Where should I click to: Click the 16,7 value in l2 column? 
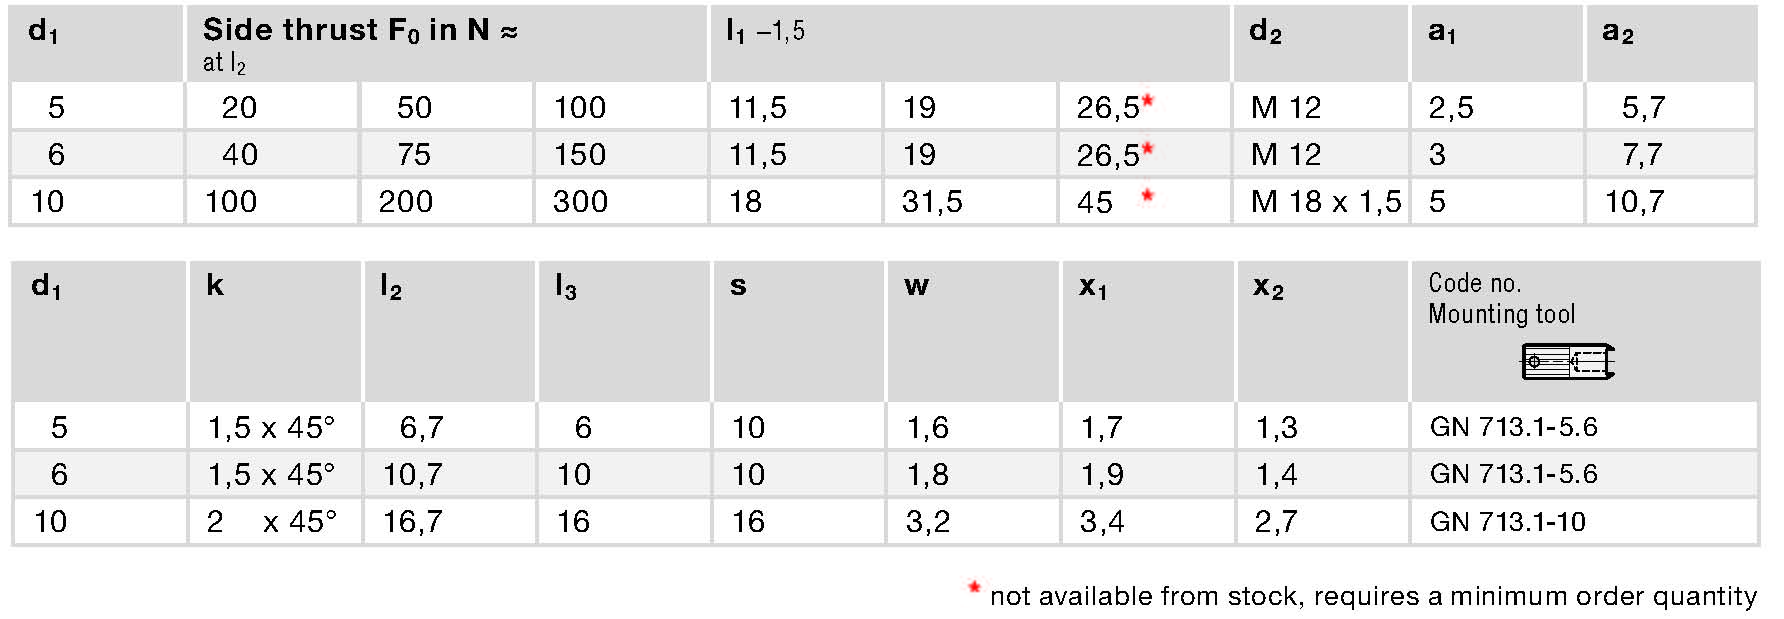413,521
